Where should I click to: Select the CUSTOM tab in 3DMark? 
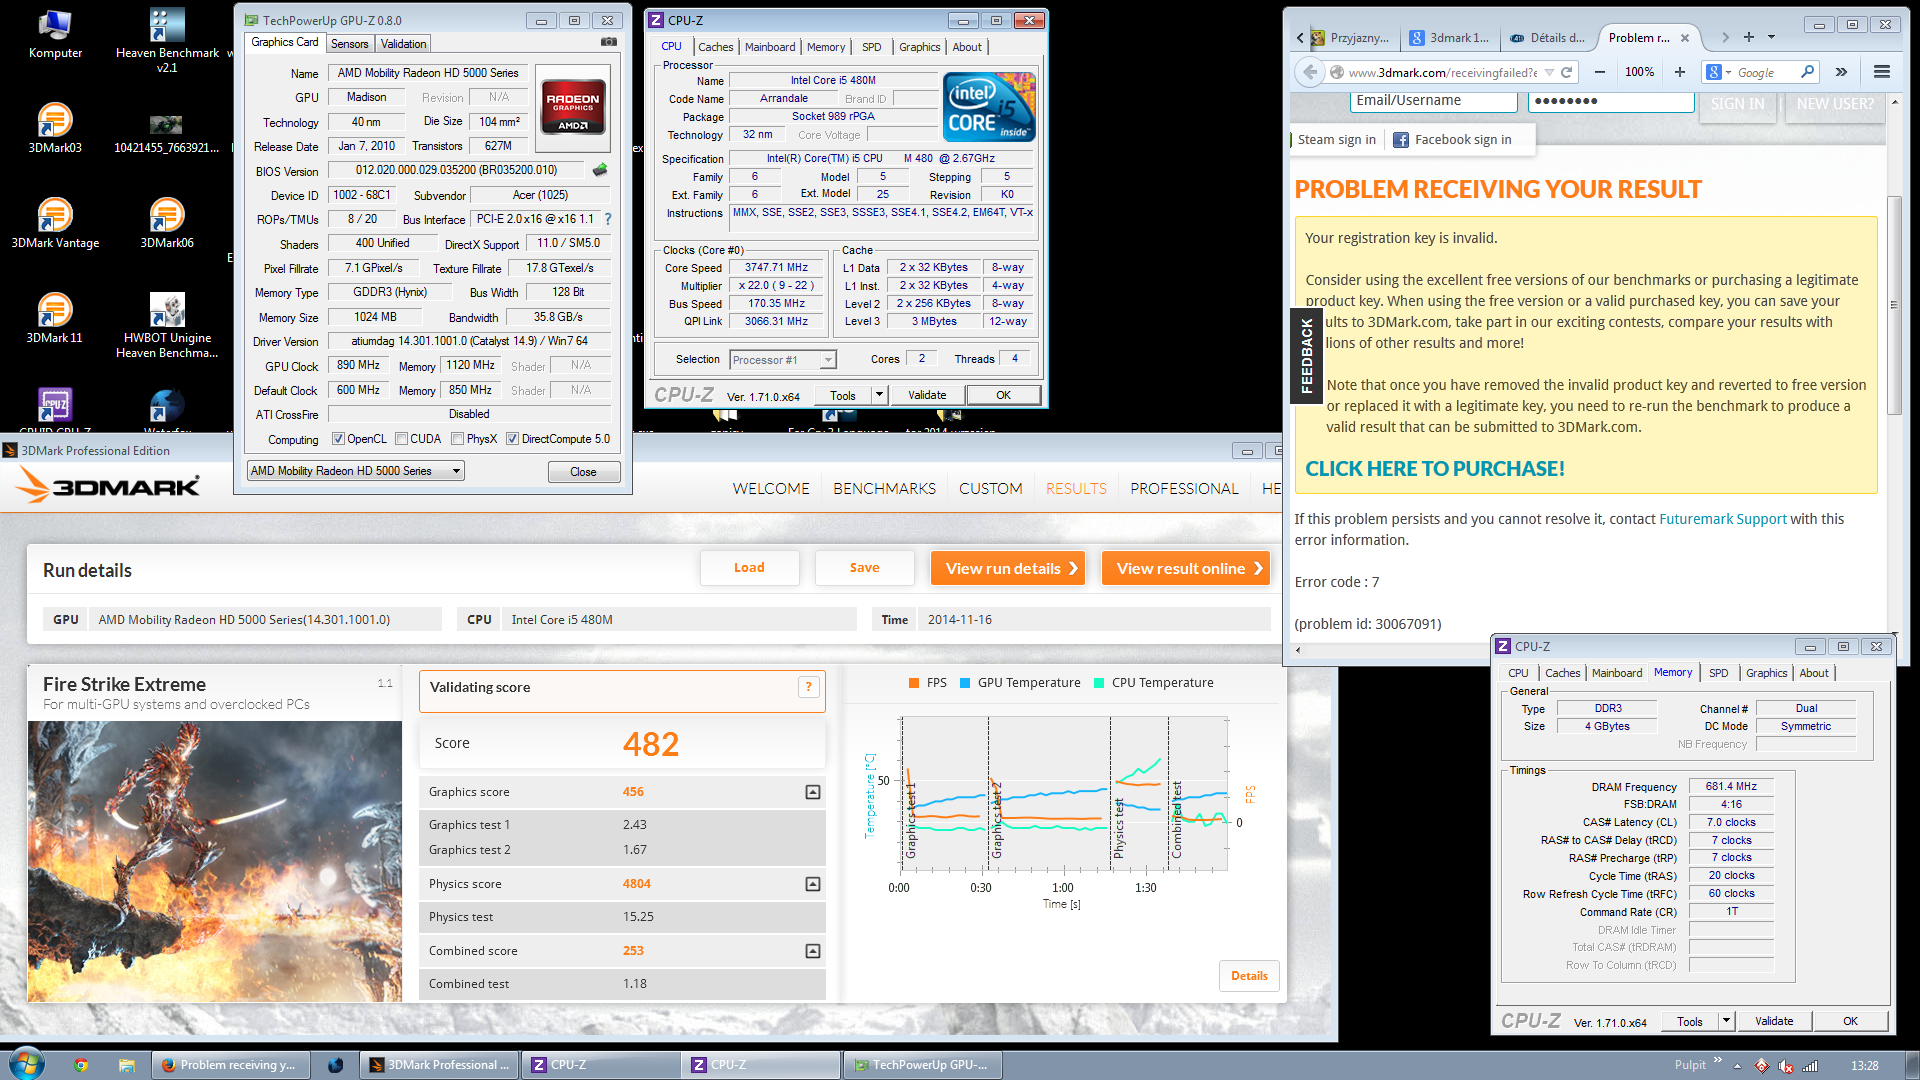coord(990,489)
